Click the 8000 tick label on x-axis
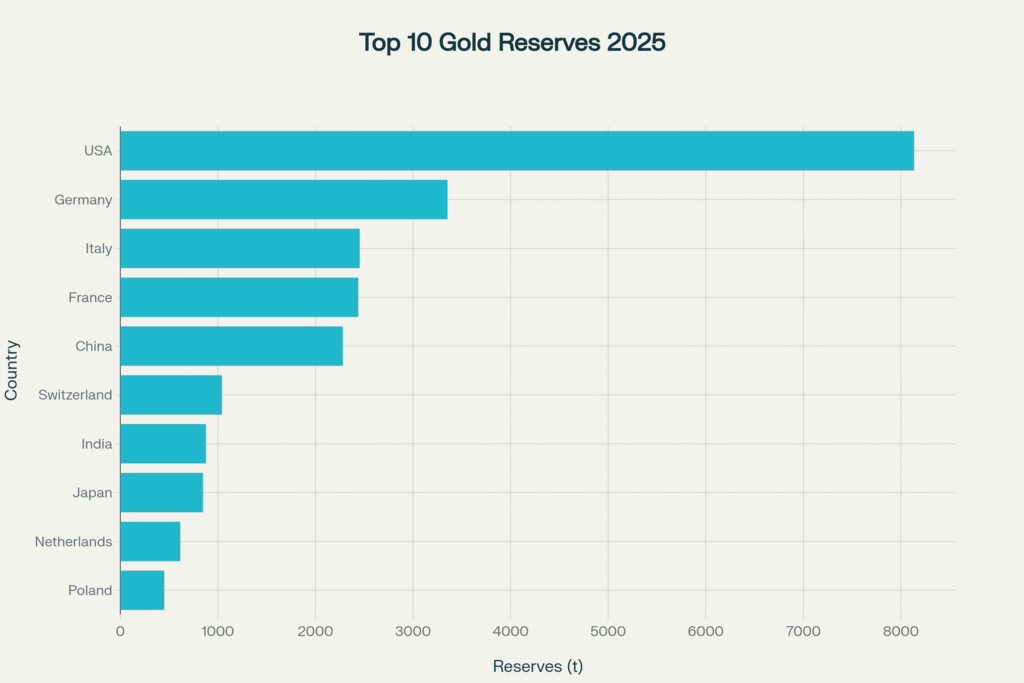 pyautogui.click(x=900, y=632)
